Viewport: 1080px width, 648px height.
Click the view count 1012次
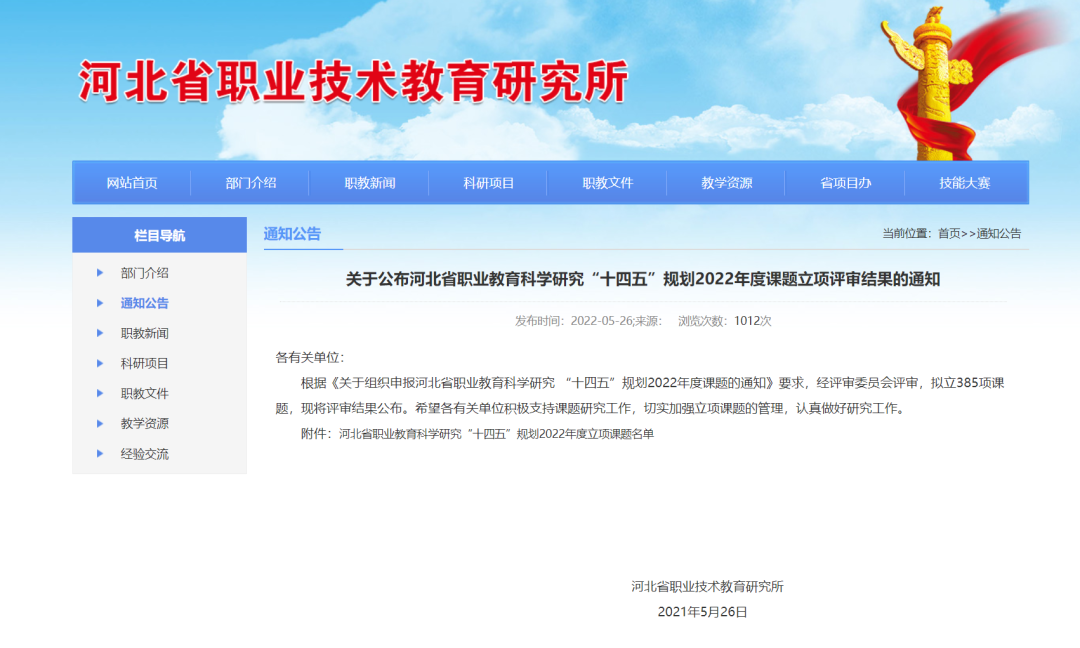(x=753, y=321)
